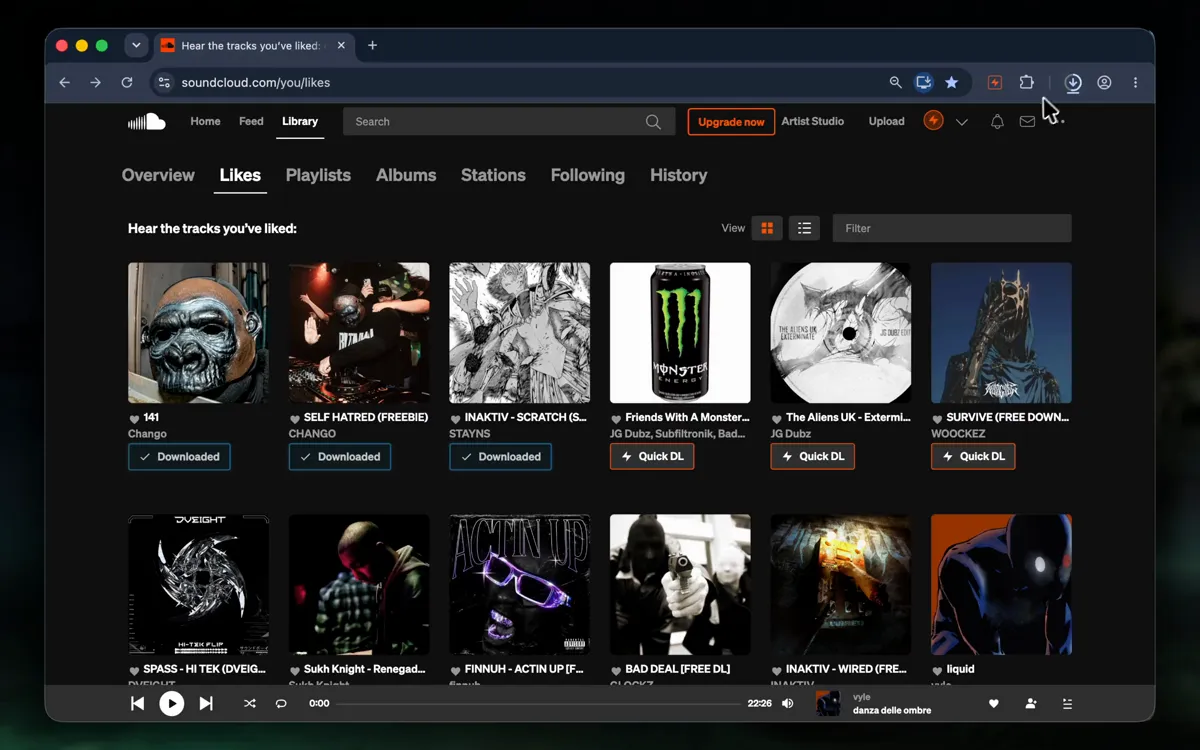Toggle shuffle in player bar
The height and width of the screenshot is (750, 1200).
(x=250, y=704)
